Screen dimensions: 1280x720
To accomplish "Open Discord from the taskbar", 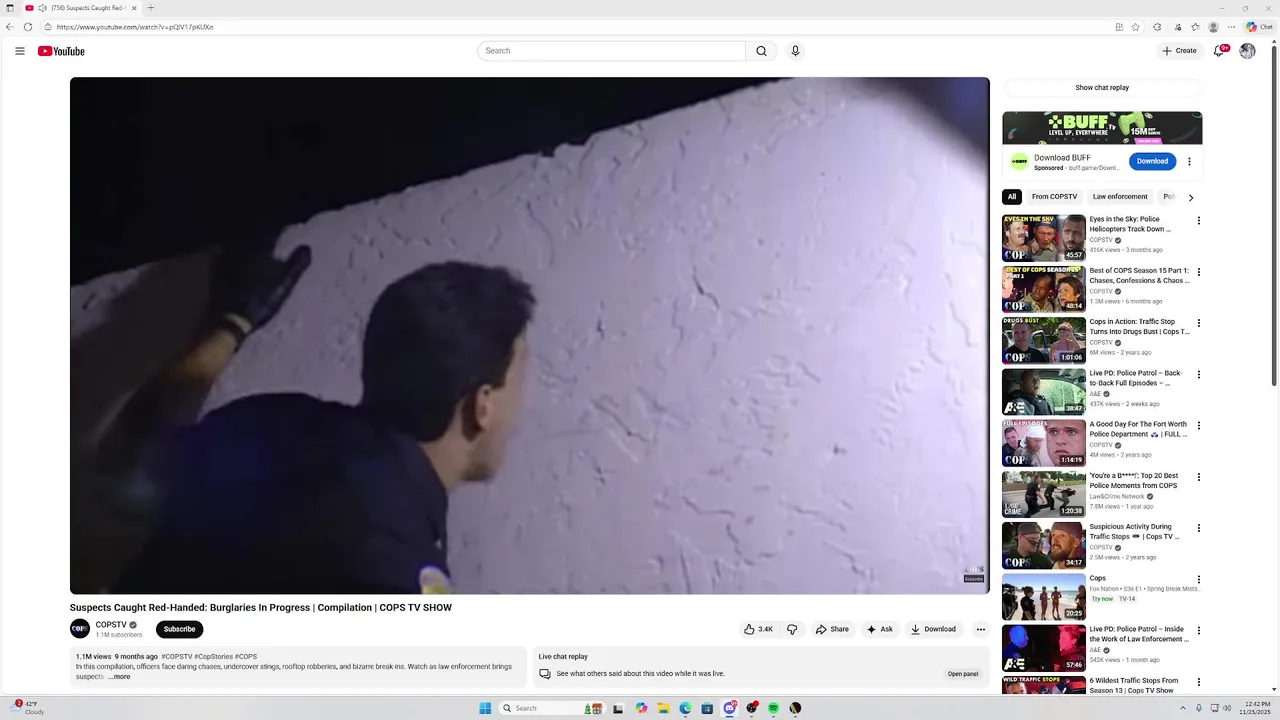I will [729, 708].
